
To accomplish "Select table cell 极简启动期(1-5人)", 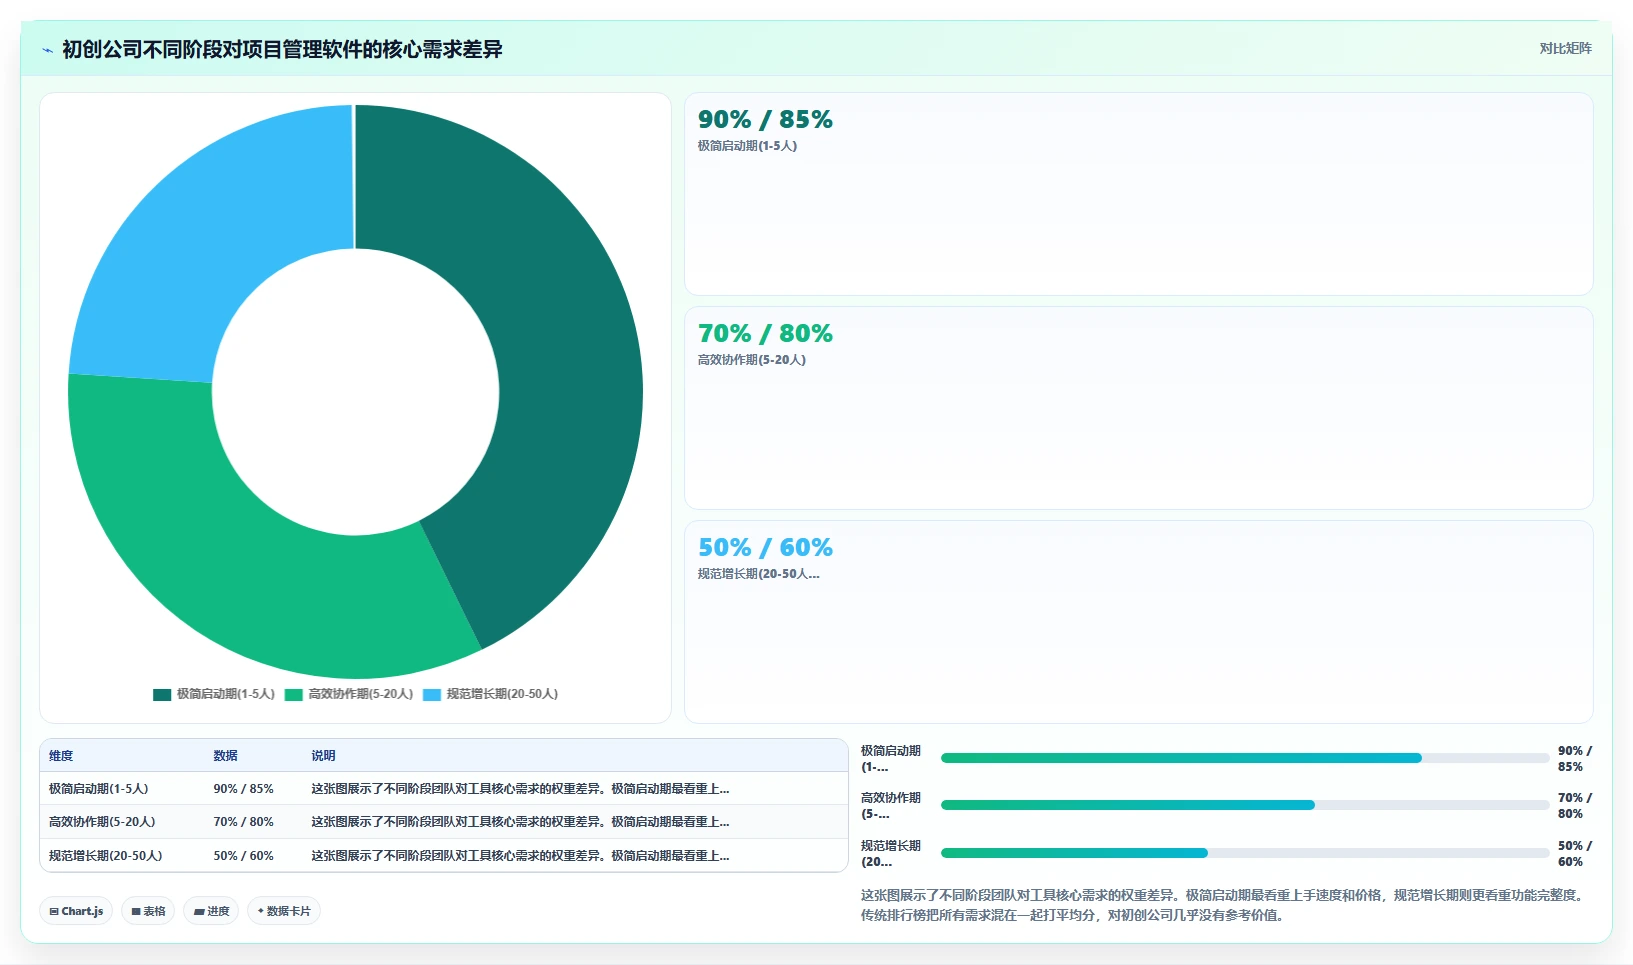I will click(x=98, y=789).
